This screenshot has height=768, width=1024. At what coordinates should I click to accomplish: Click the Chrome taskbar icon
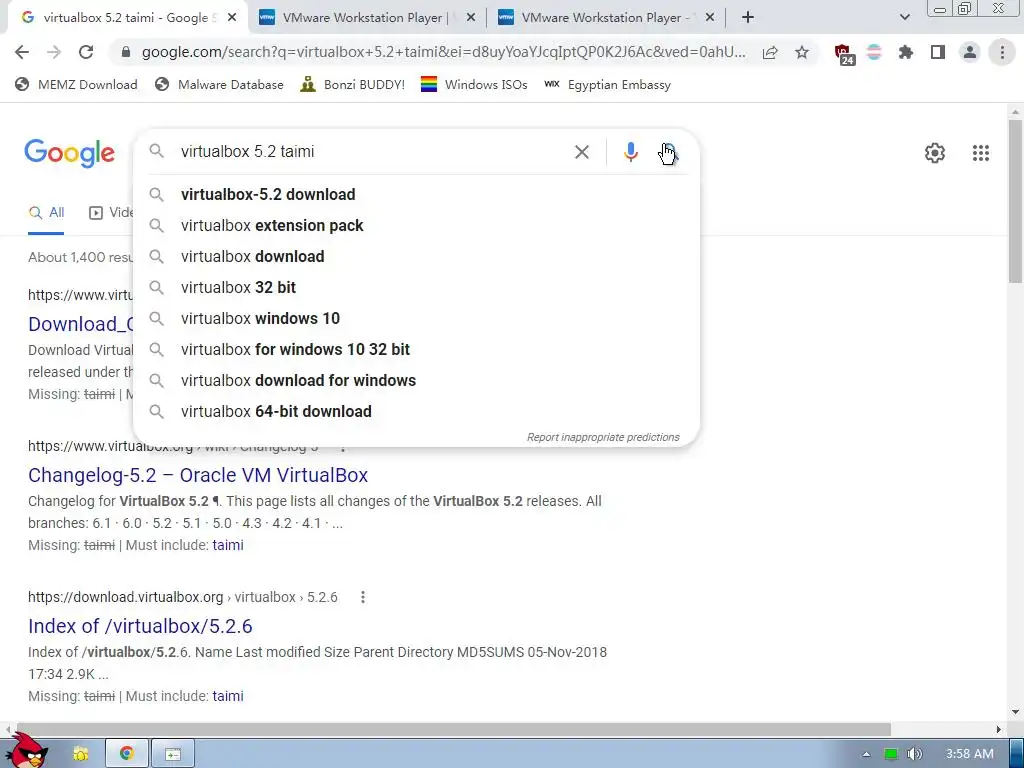(126, 754)
